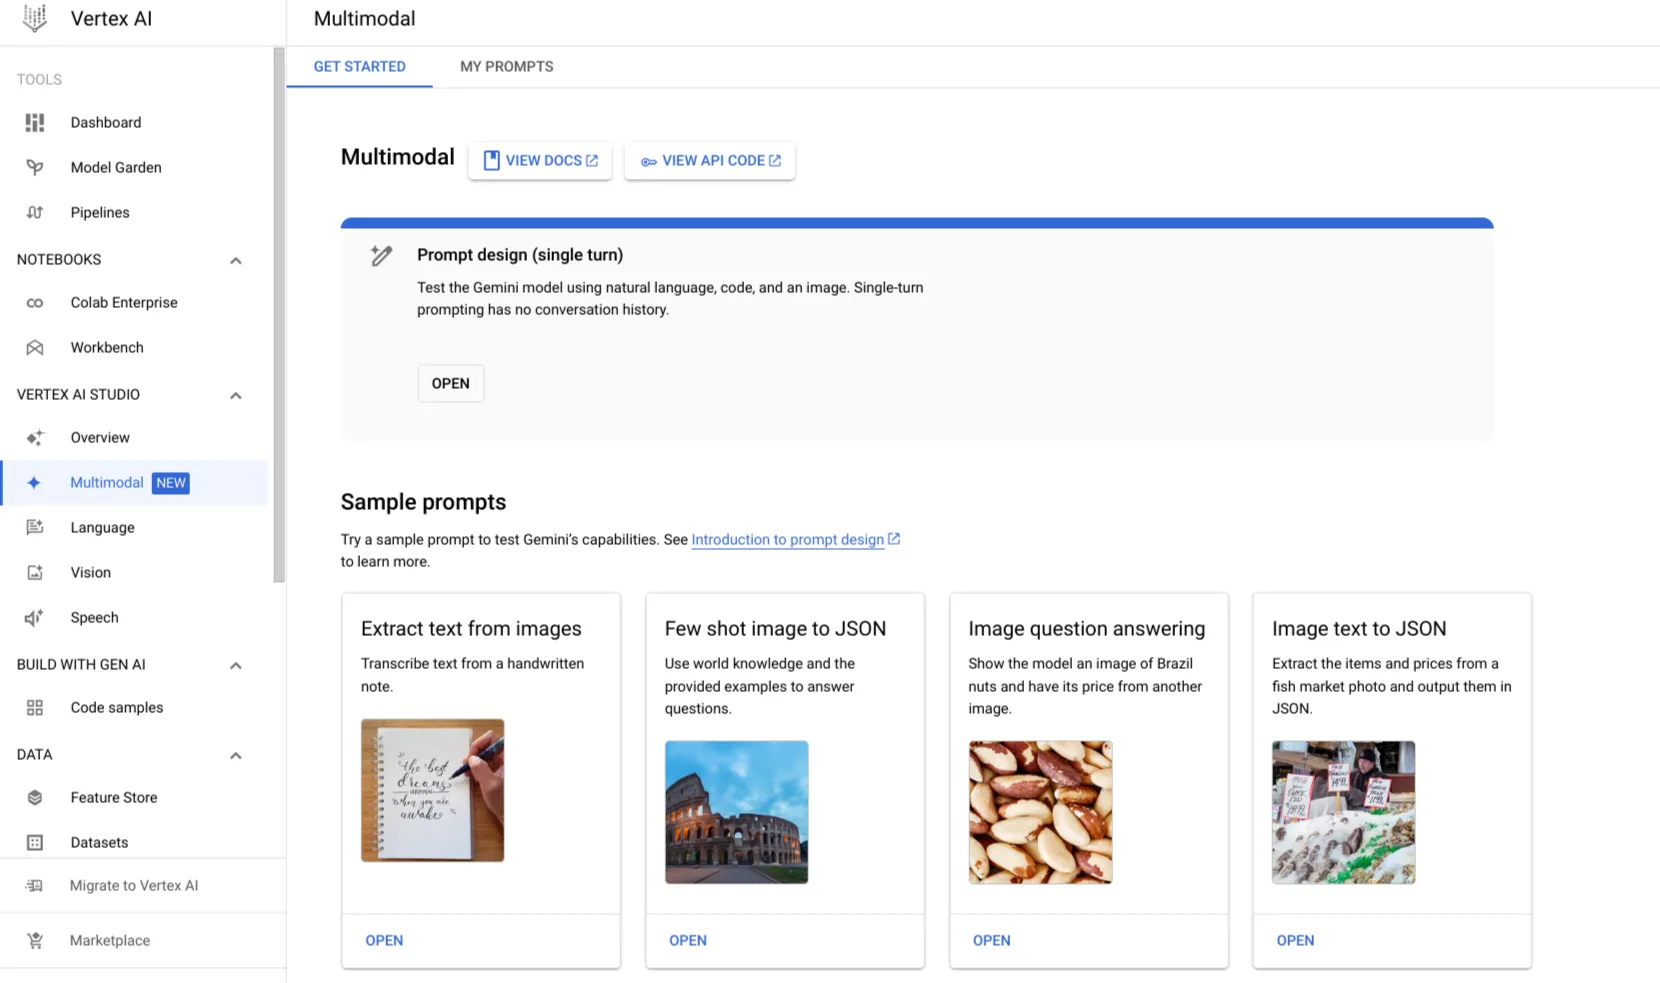Screen dimensions: 1660x983
Task: Select the Model Garden icon
Action: tap(35, 167)
